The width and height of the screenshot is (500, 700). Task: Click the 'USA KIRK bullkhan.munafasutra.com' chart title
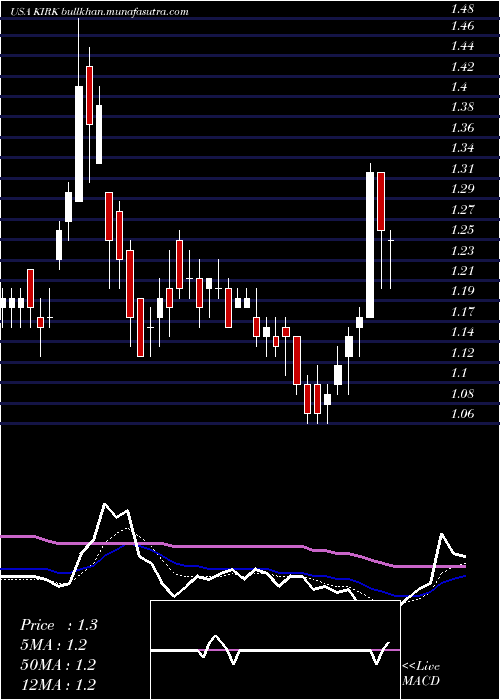point(100,12)
